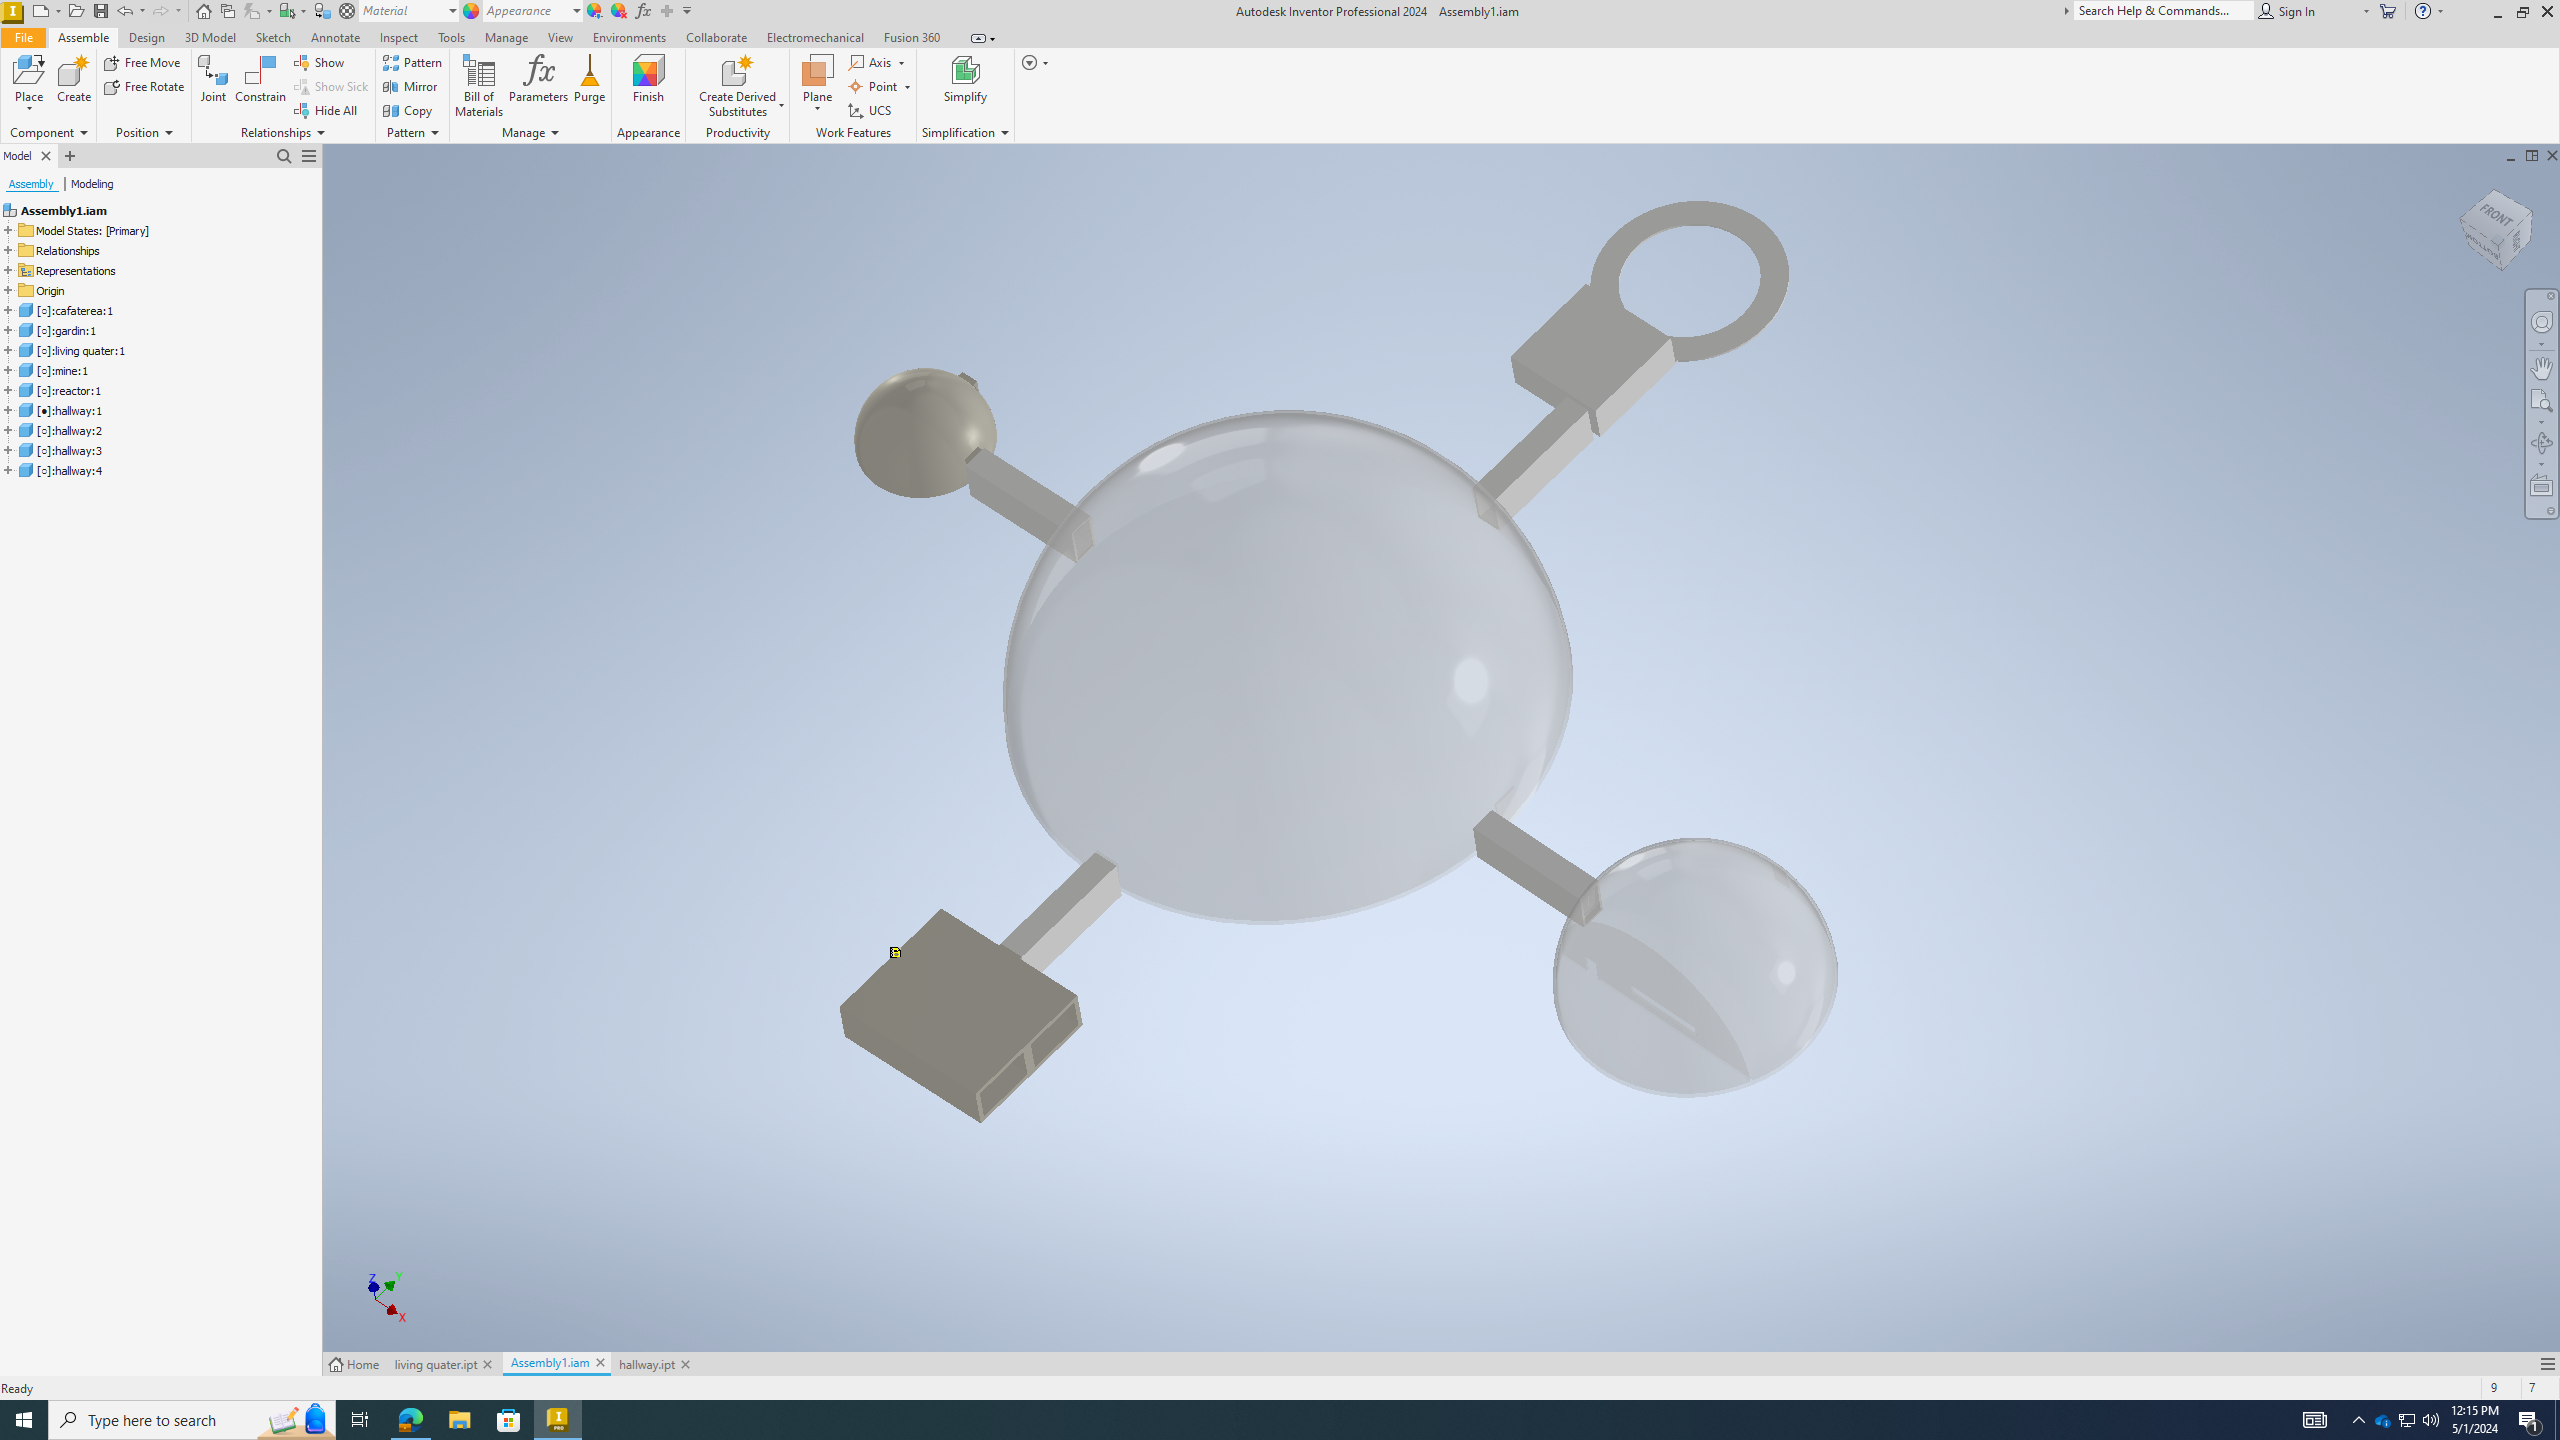Expand the cafaterea:1 component node

point(8,311)
